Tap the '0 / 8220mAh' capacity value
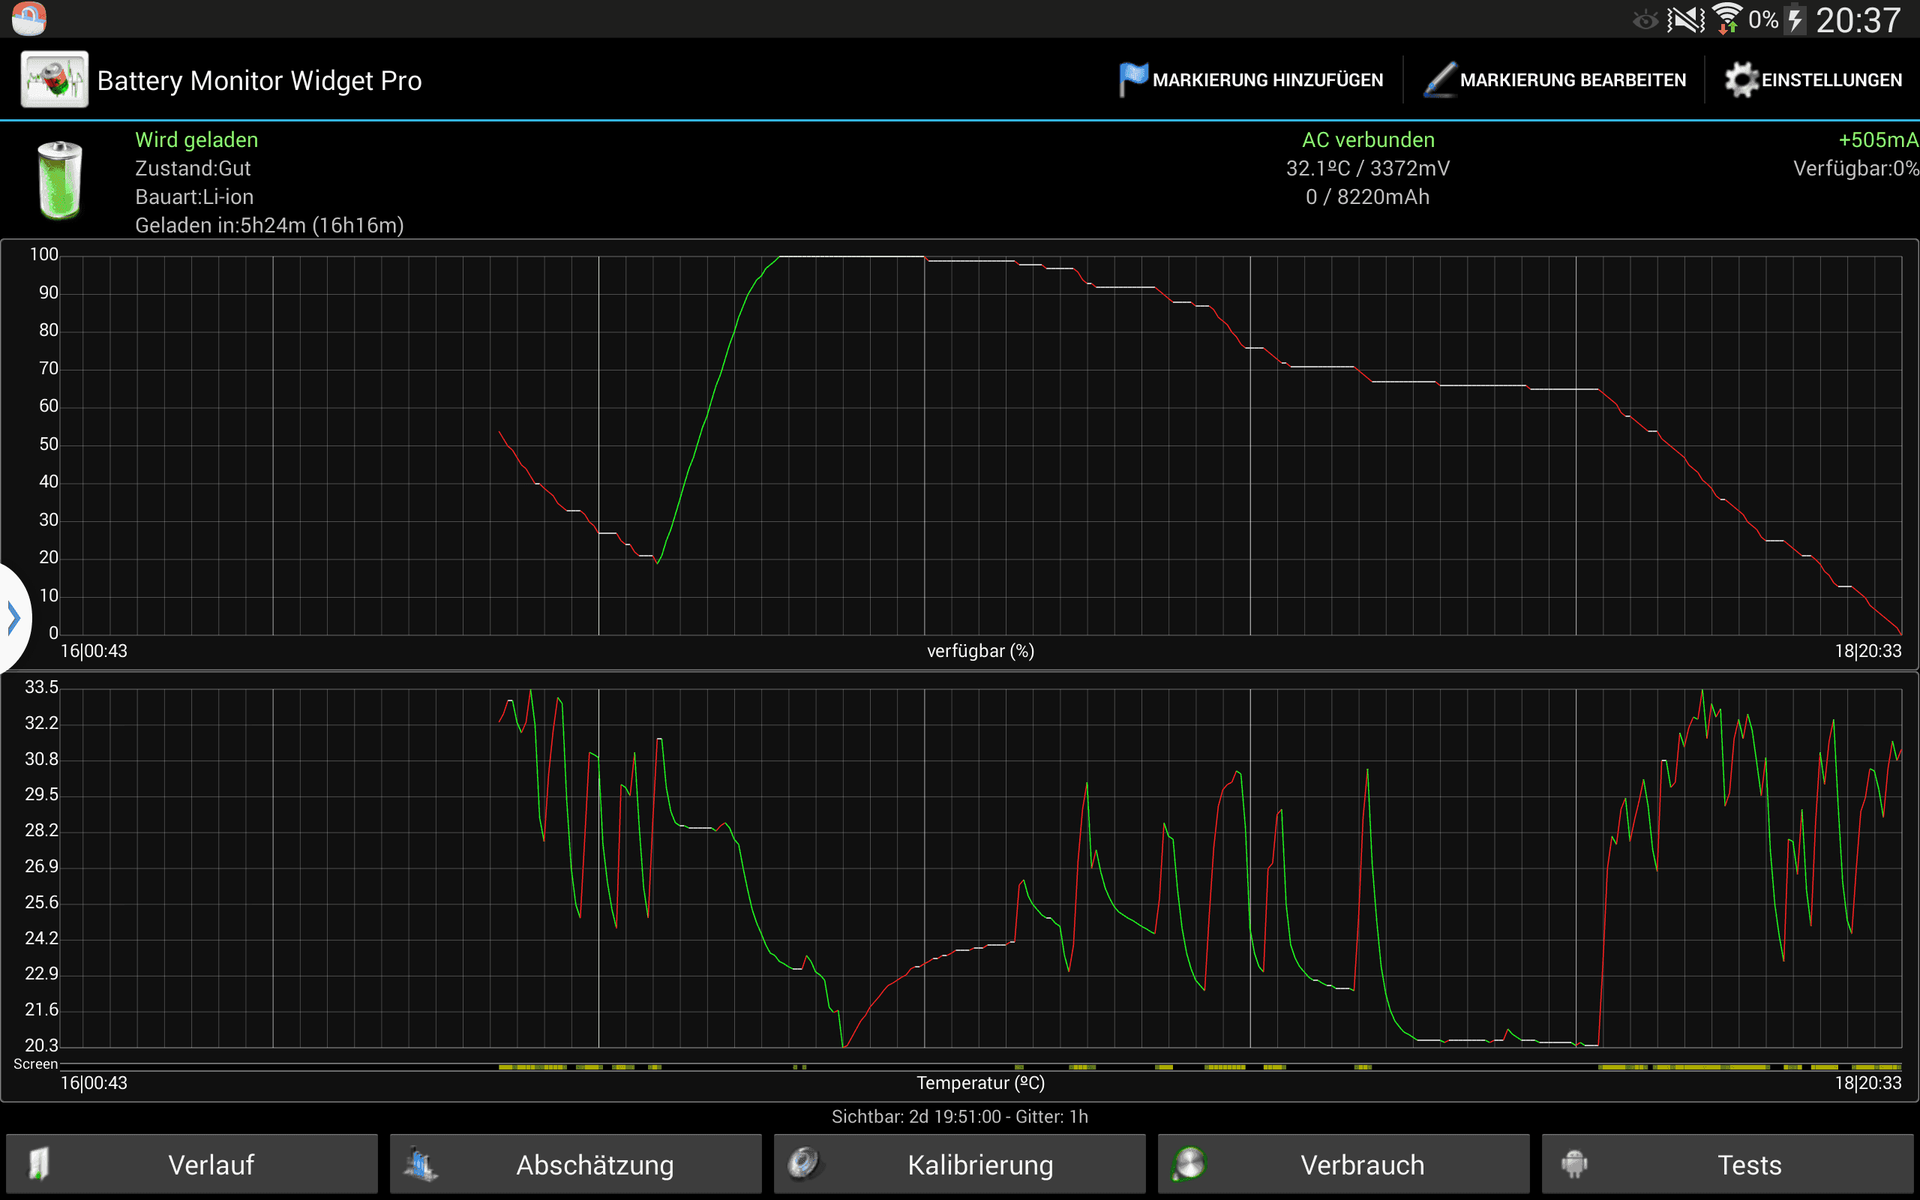 click(1368, 197)
